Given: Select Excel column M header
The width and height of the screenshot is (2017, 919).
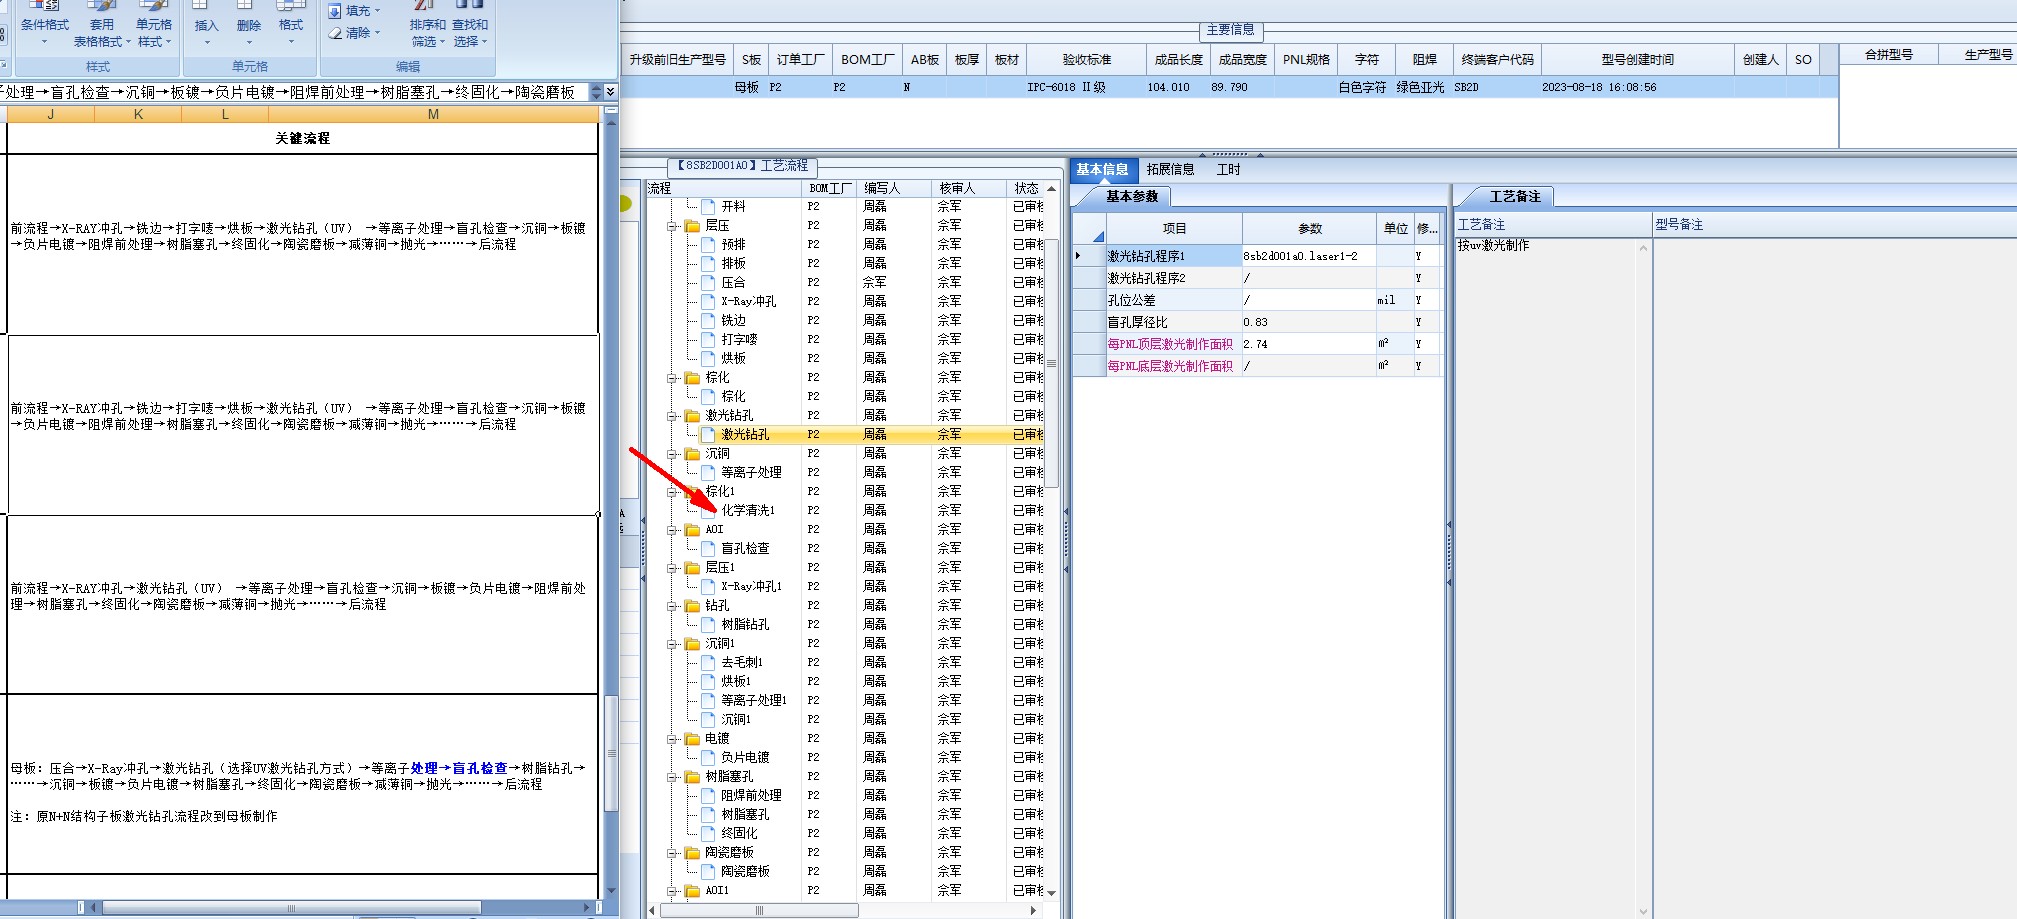Looking at the screenshot, I should (x=433, y=115).
